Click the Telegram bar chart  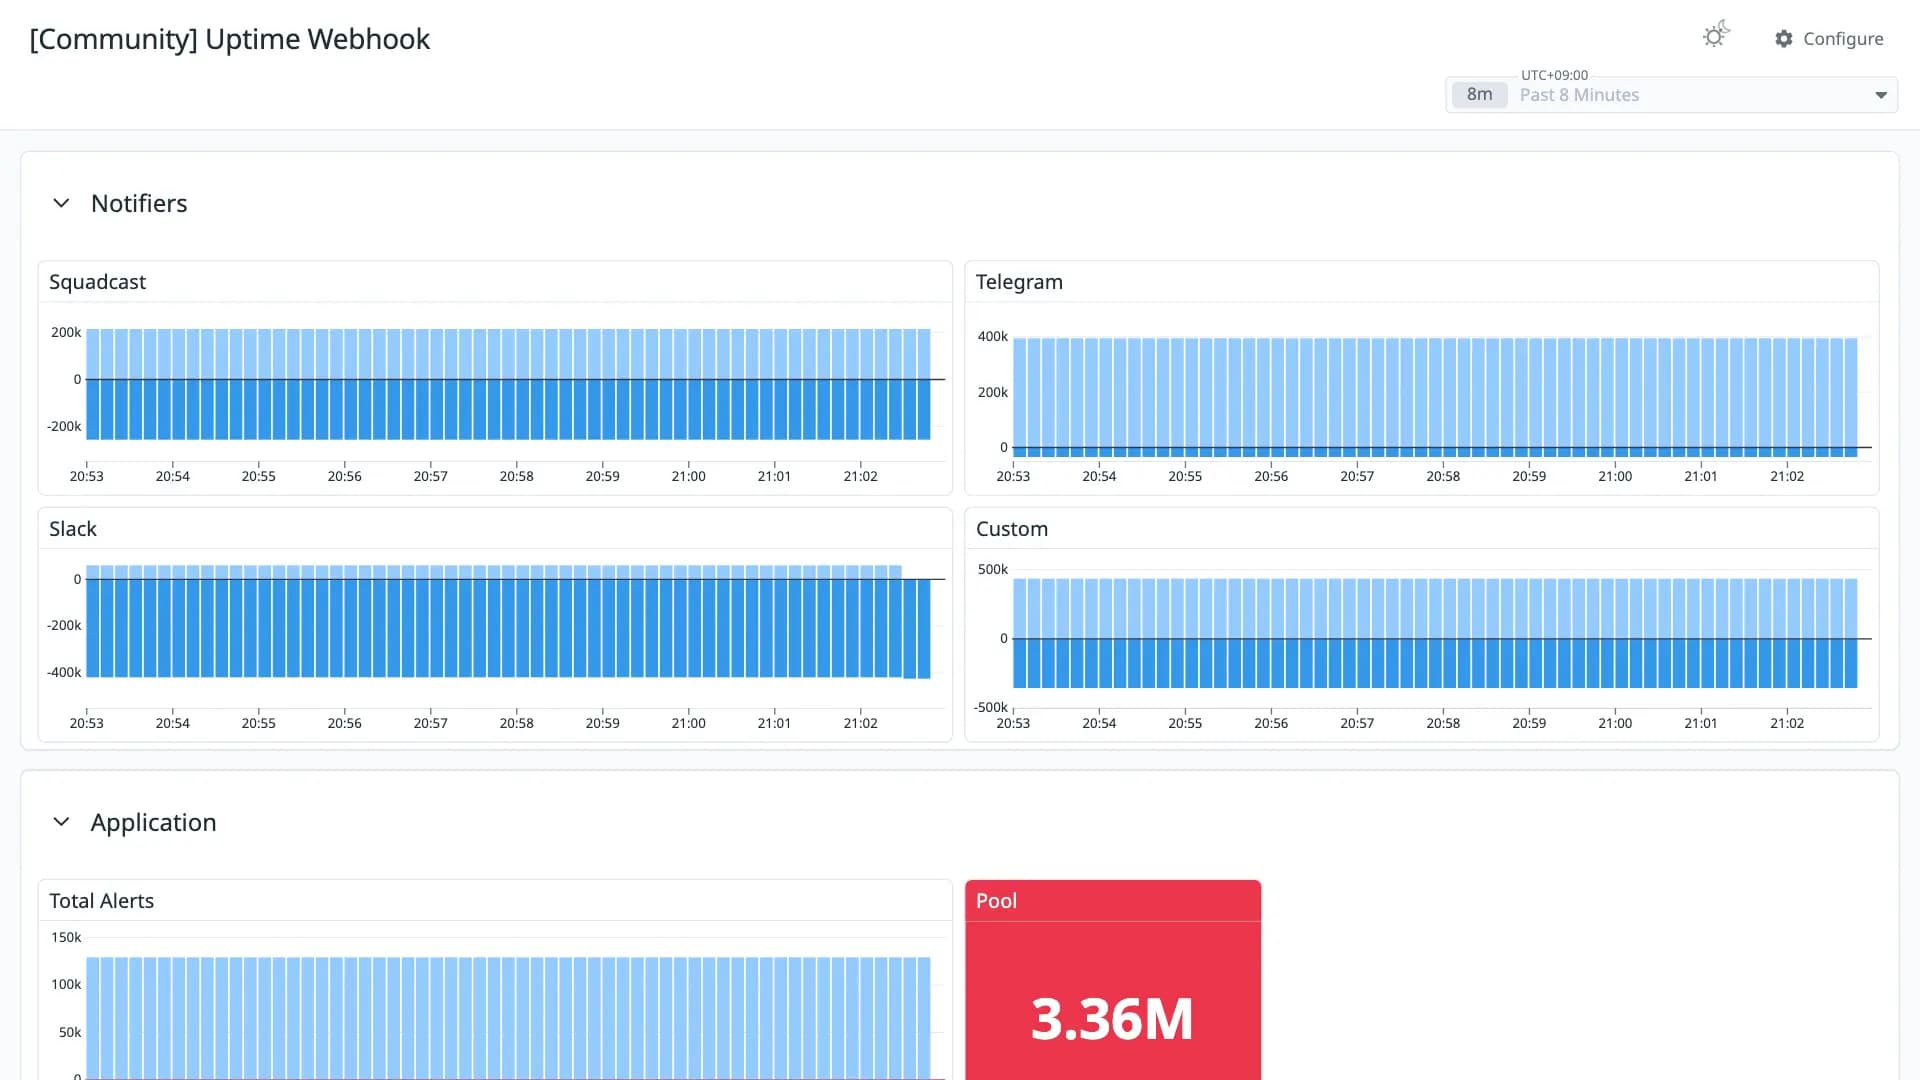(1435, 397)
